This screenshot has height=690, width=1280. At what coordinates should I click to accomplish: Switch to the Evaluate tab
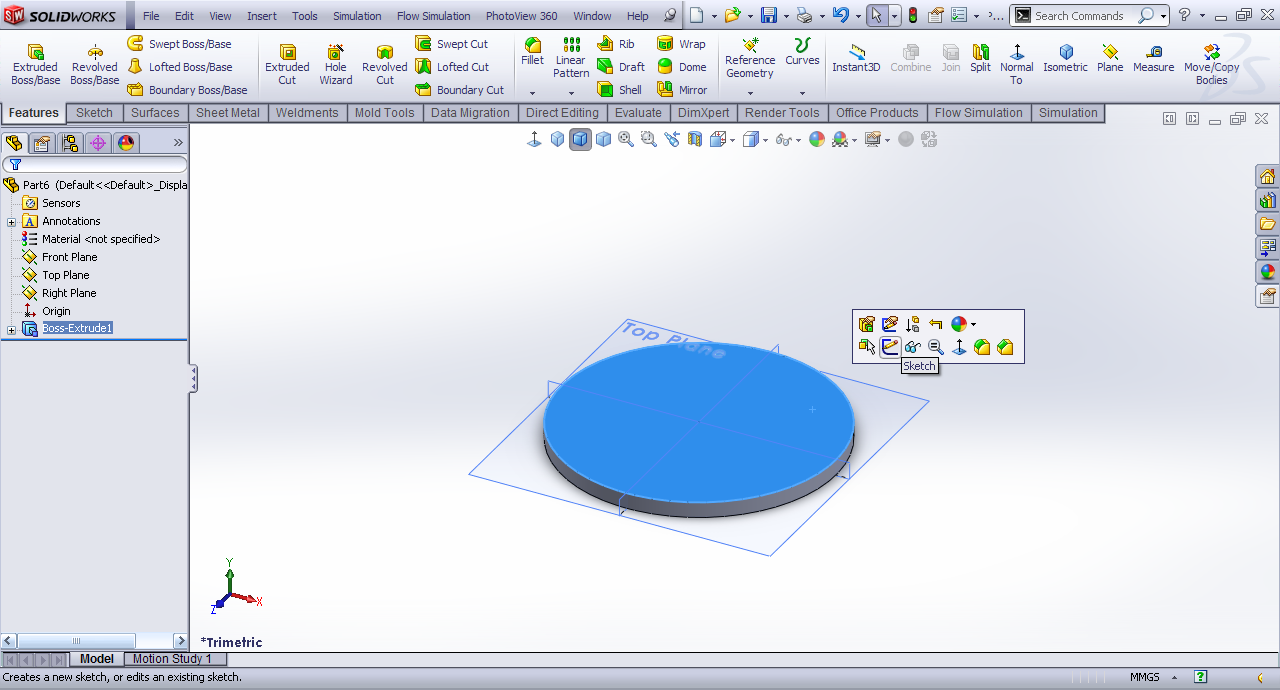tap(638, 113)
